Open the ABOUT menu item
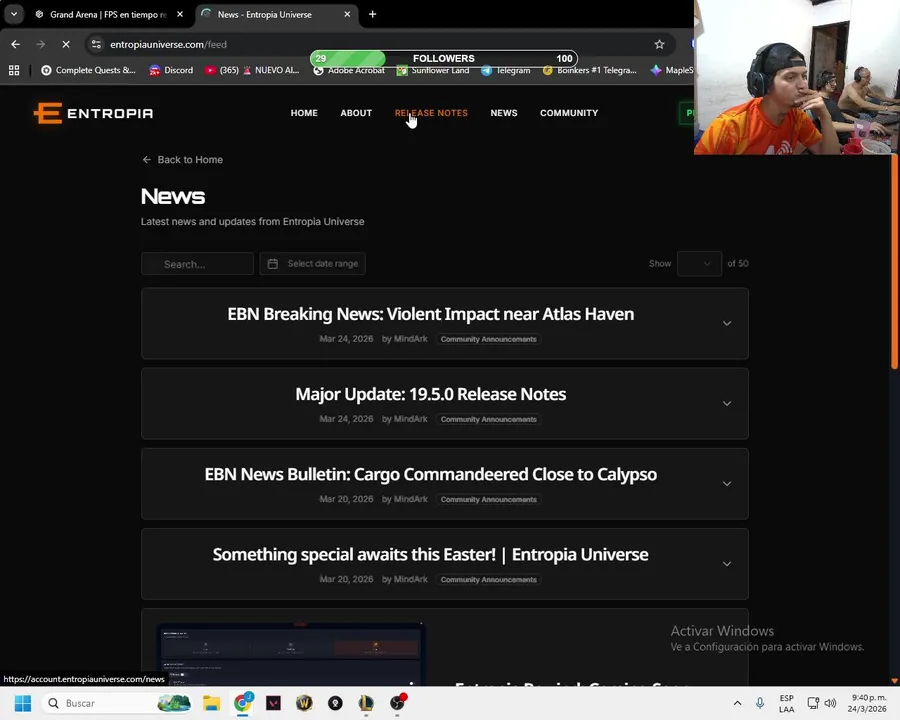The height and width of the screenshot is (720, 900). tap(356, 113)
